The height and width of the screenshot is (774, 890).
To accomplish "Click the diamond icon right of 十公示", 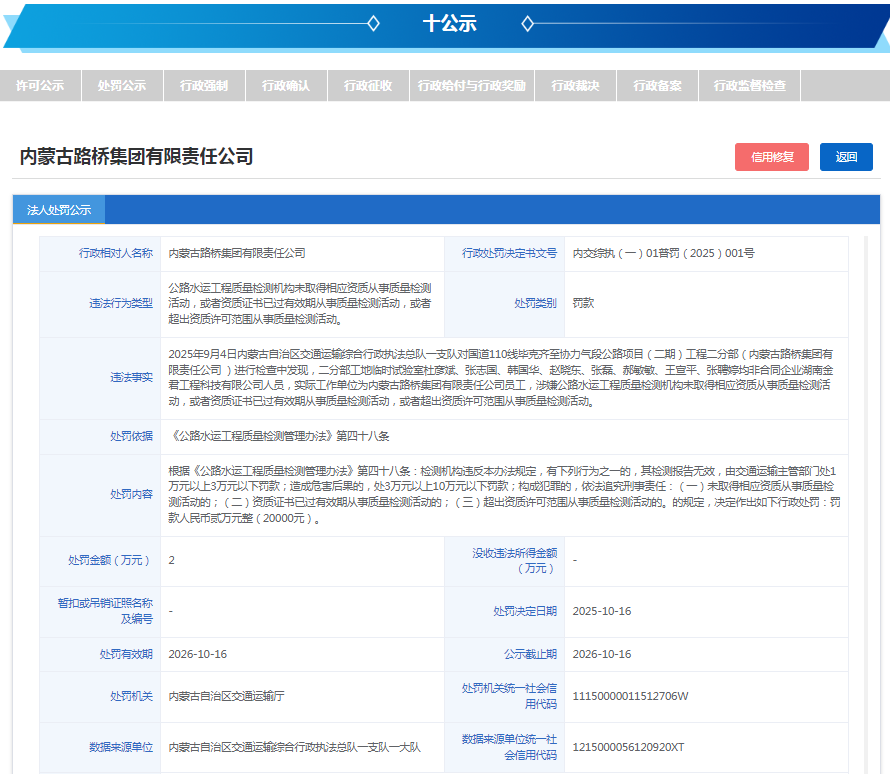I will 528,23.
